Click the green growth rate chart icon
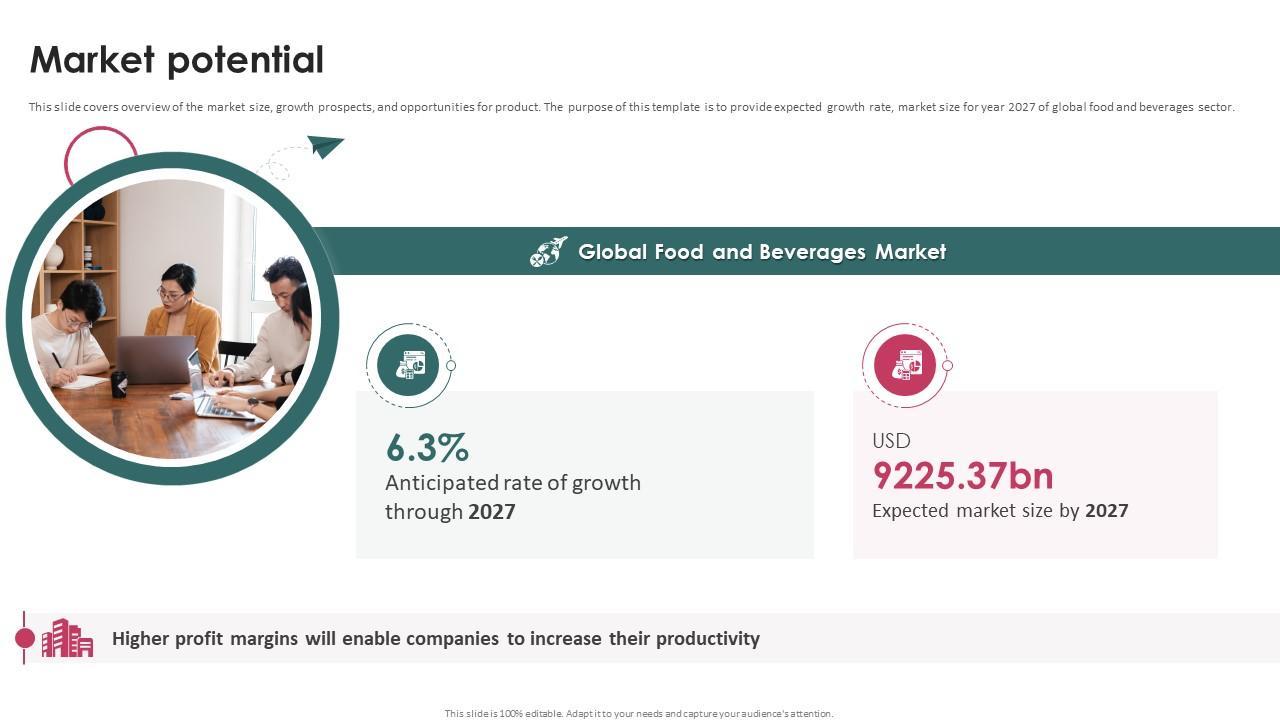Screen dimensions: 1280x720 (x=408, y=365)
